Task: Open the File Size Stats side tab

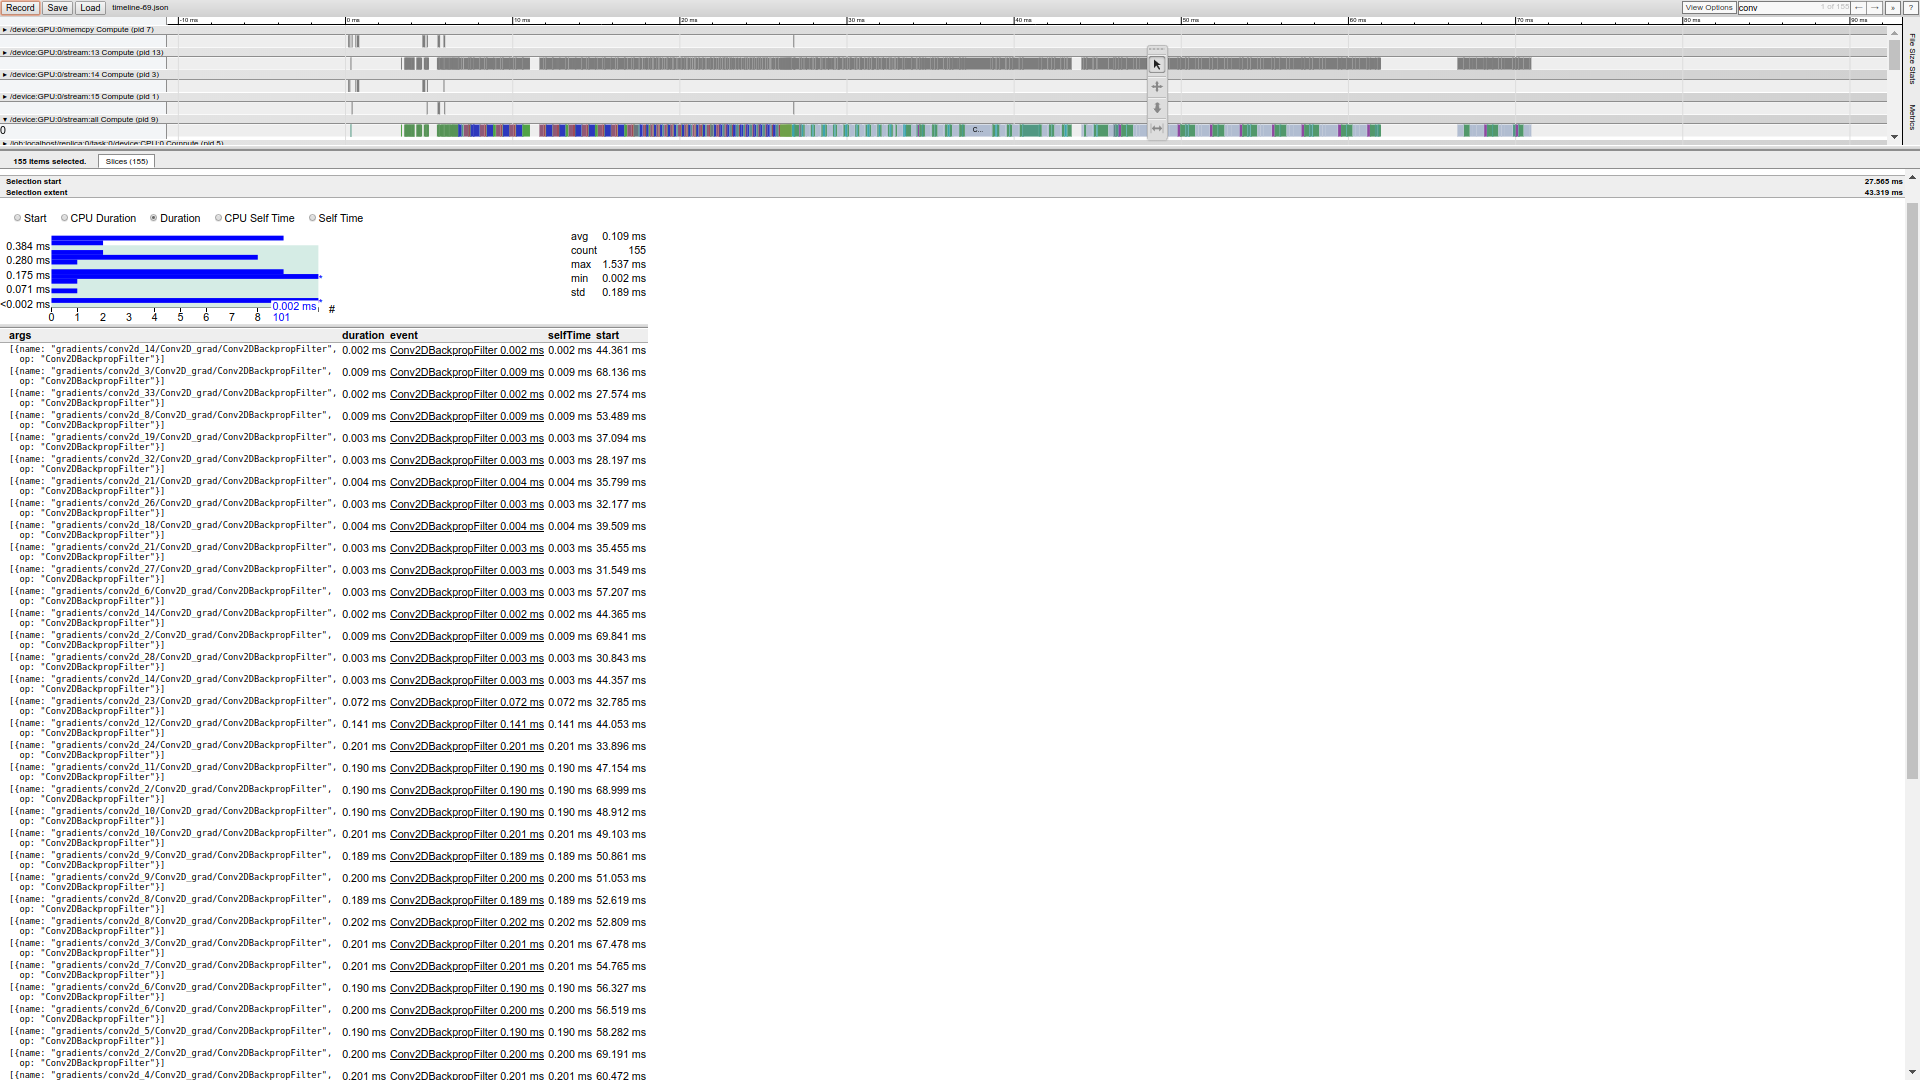Action: tap(1912, 60)
